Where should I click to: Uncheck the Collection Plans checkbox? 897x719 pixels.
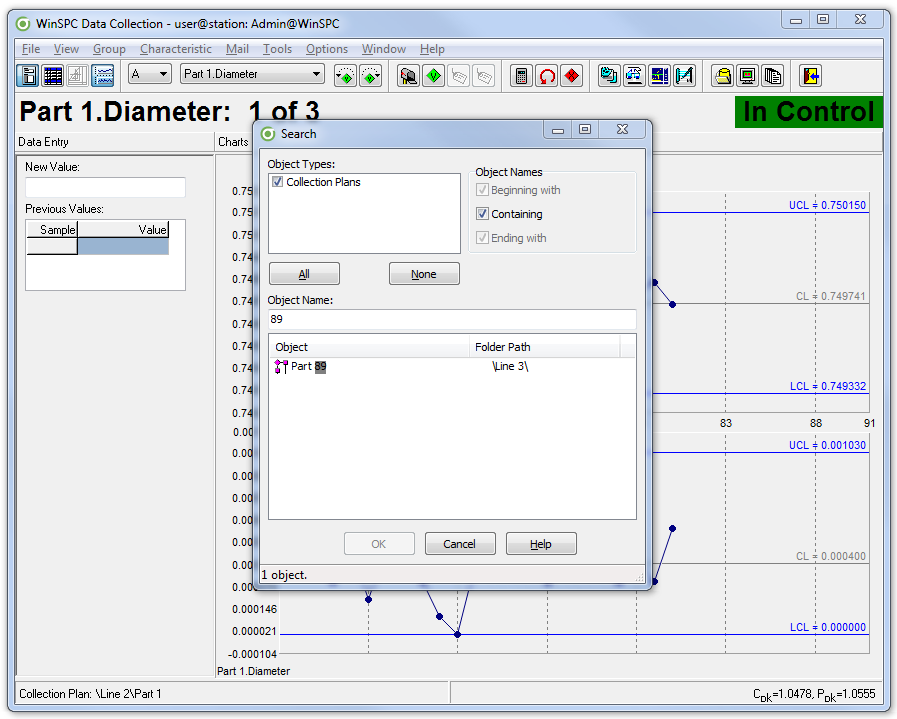[x=277, y=182]
